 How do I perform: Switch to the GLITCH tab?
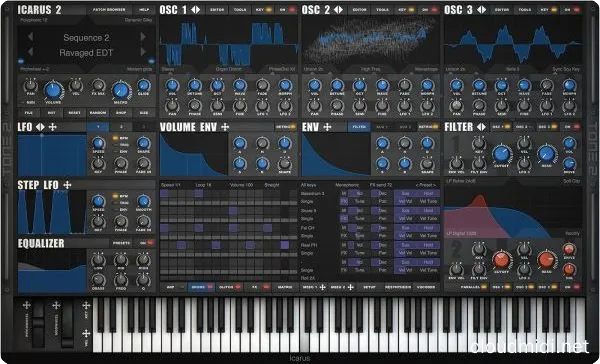pyautogui.click(x=230, y=287)
